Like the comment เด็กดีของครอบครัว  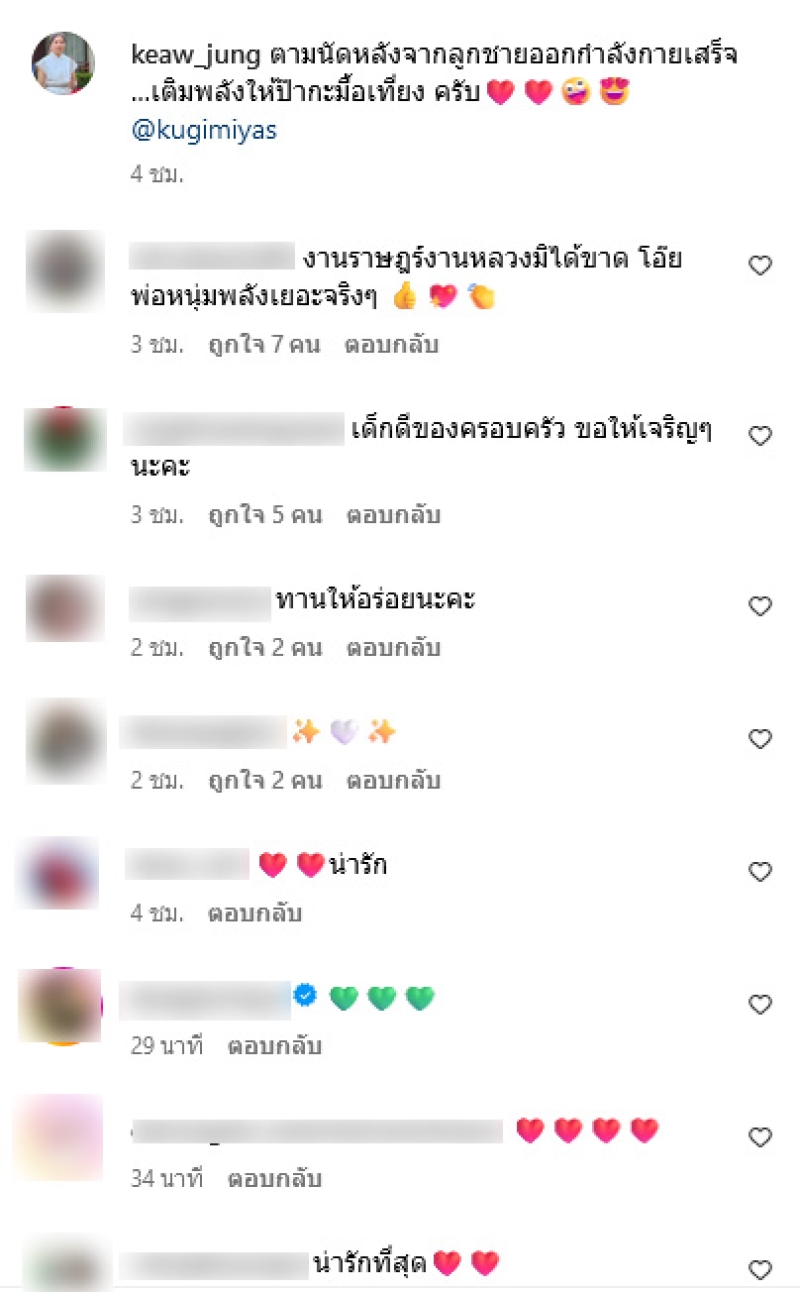click(761, 436)
